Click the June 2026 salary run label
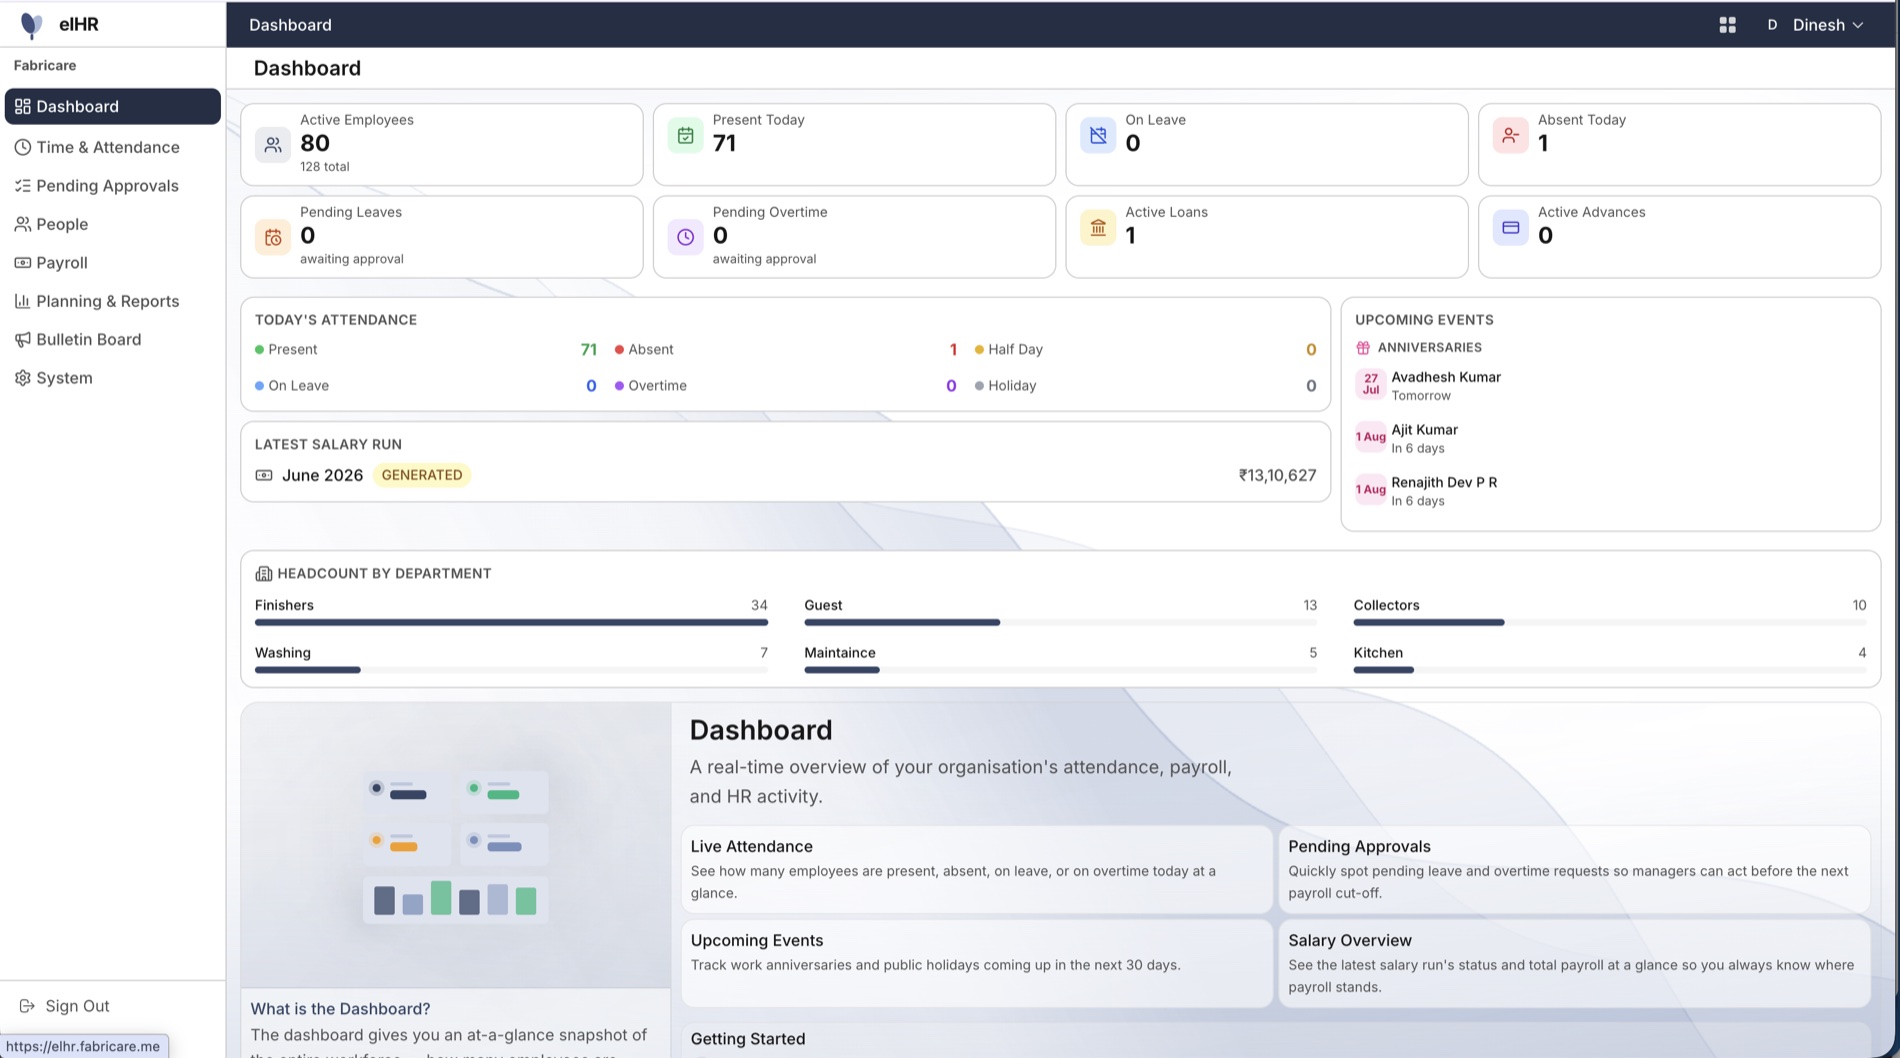The width and height of the screenshot is (1900, 1058). tap(322, 475)
